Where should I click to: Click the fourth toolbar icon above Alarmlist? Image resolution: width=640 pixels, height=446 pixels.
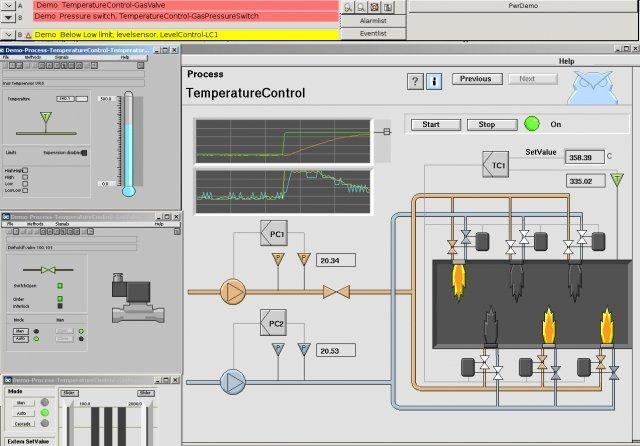point(388,7)
